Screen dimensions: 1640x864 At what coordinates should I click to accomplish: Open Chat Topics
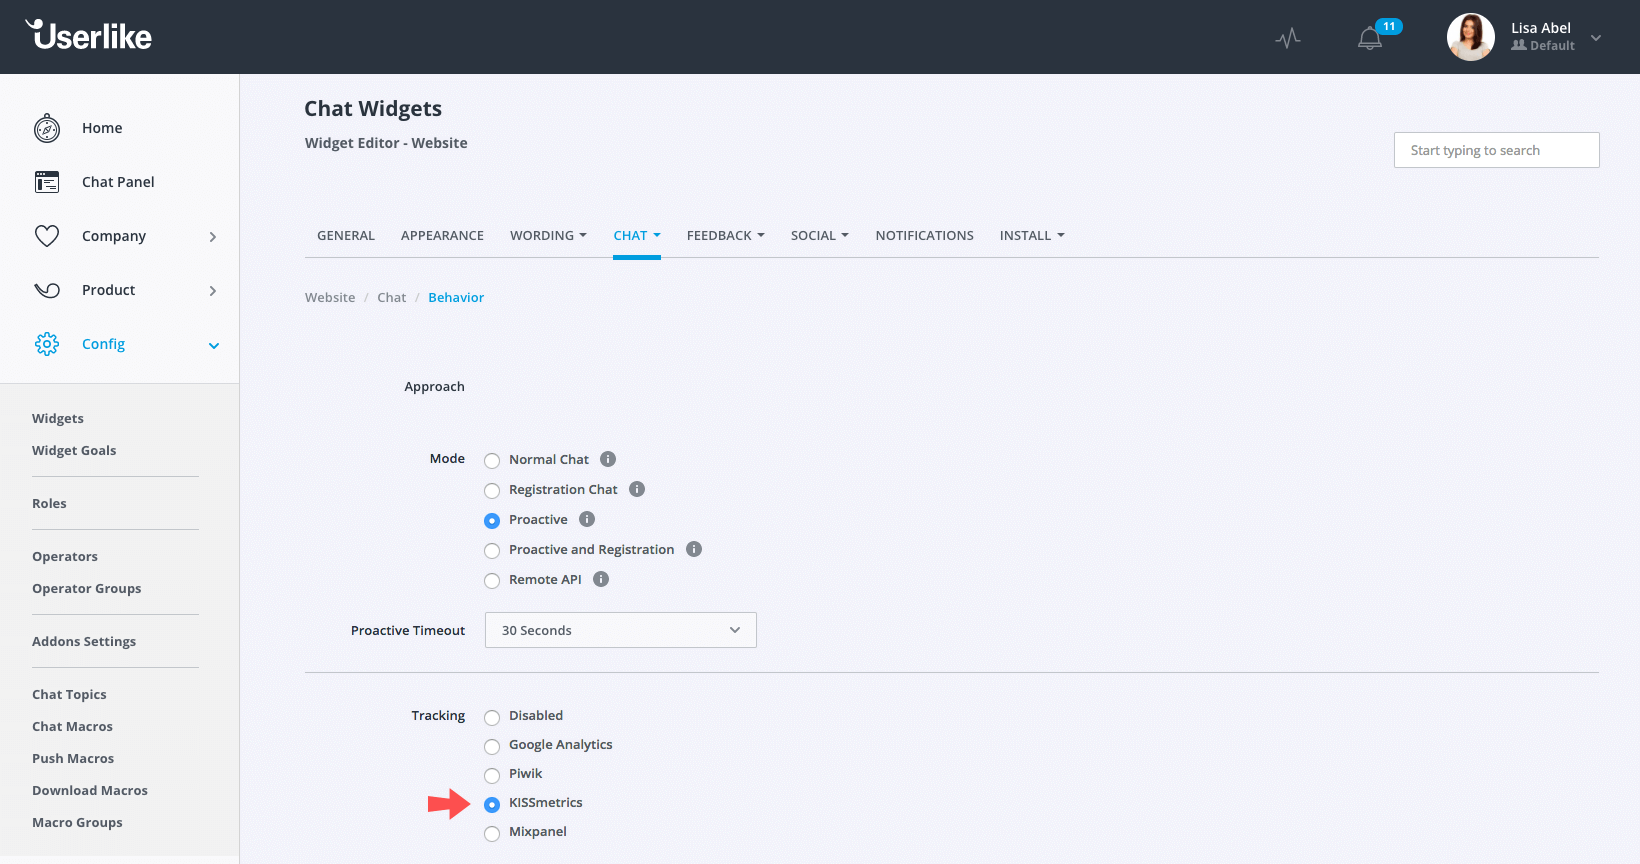point(69,695)
